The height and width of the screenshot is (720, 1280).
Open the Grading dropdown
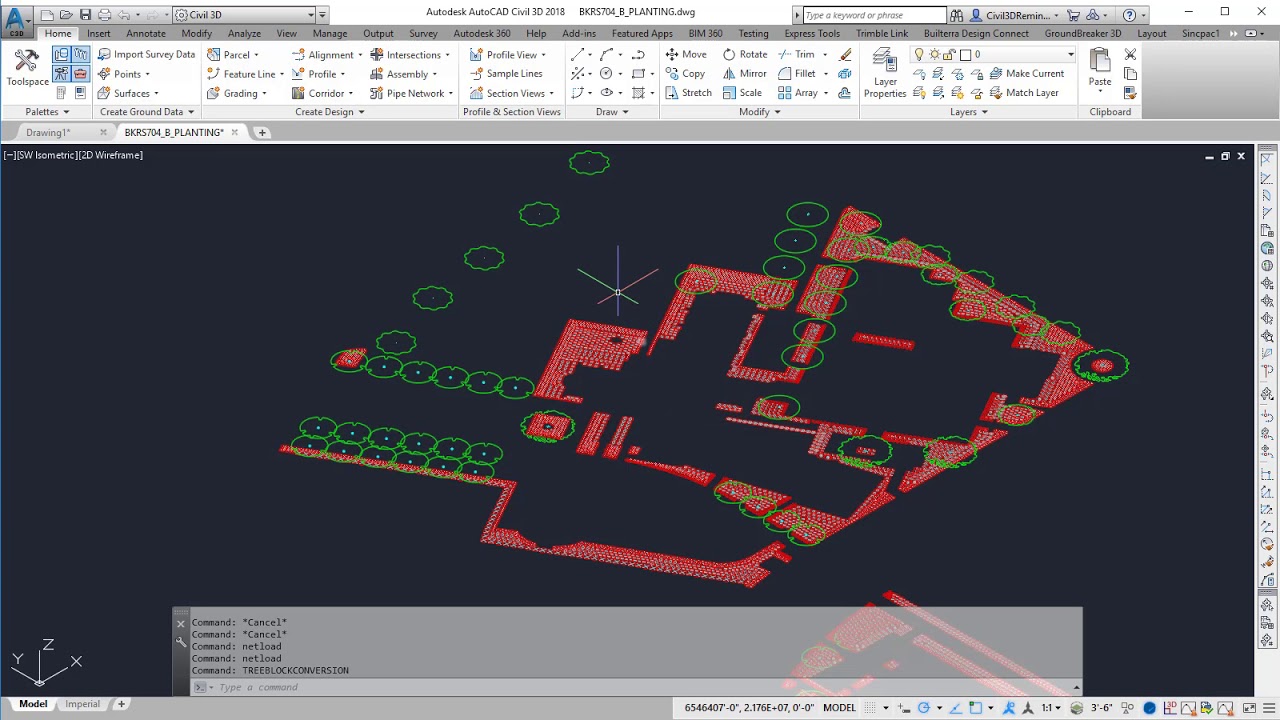237,93
